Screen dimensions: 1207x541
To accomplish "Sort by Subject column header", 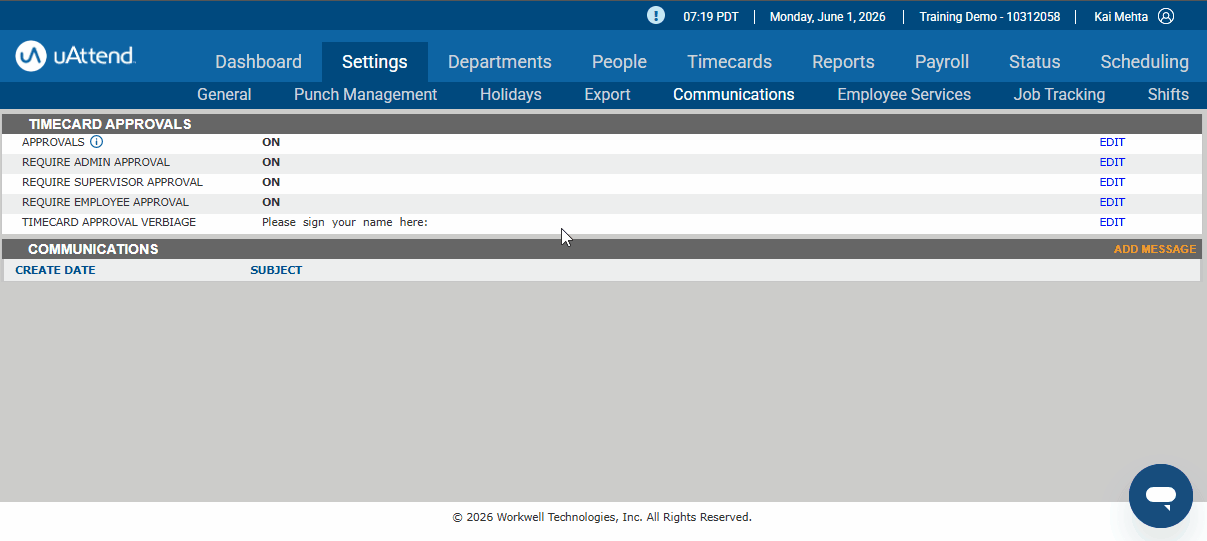I will coord(276,270).
